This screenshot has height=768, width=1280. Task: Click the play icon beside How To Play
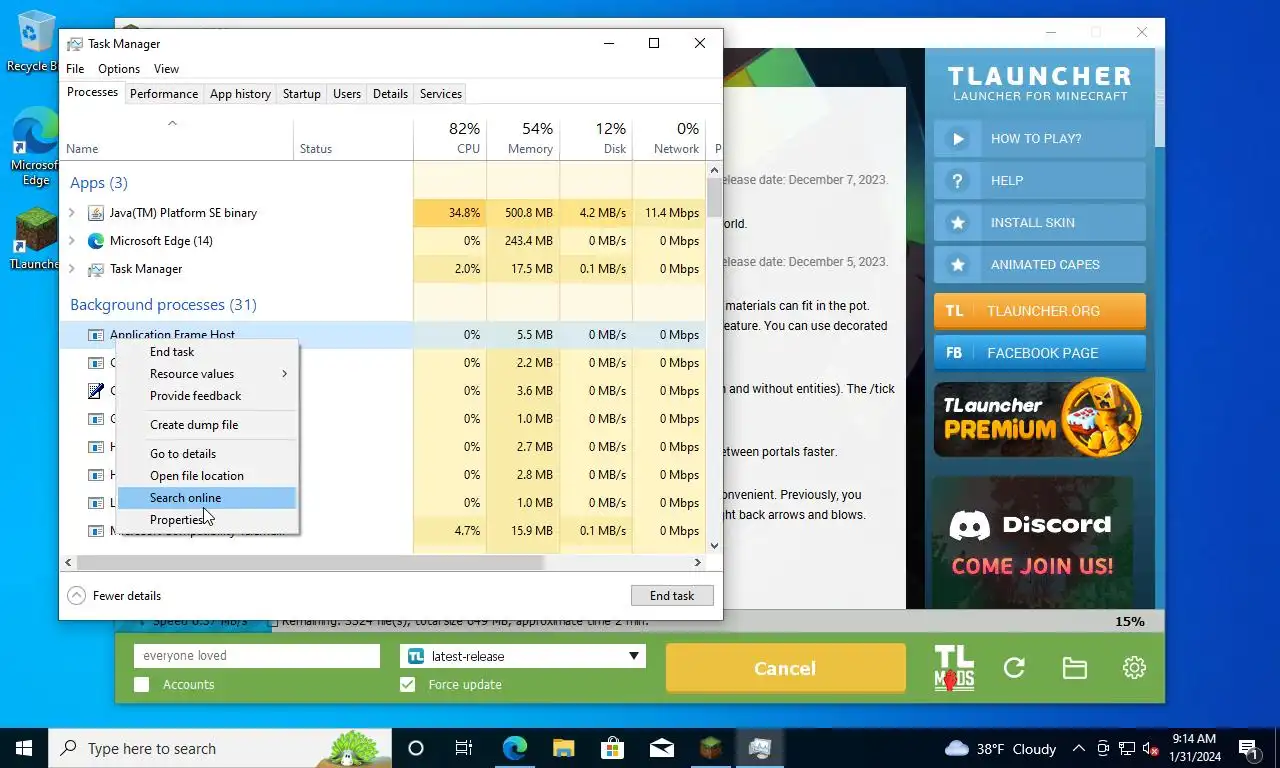958,139
